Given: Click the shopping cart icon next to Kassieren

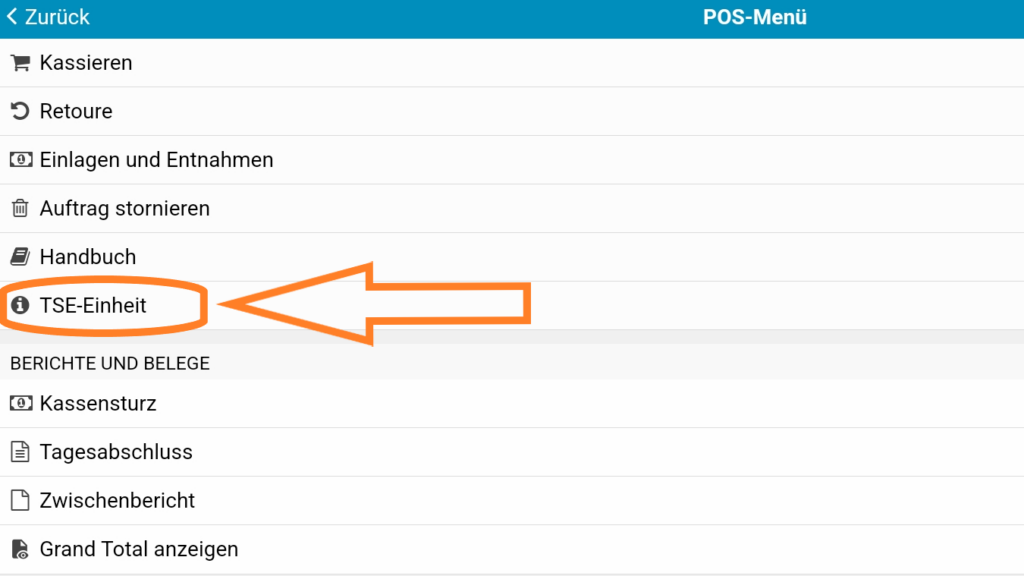Looking at the screenshot, I should coord(20,63).
